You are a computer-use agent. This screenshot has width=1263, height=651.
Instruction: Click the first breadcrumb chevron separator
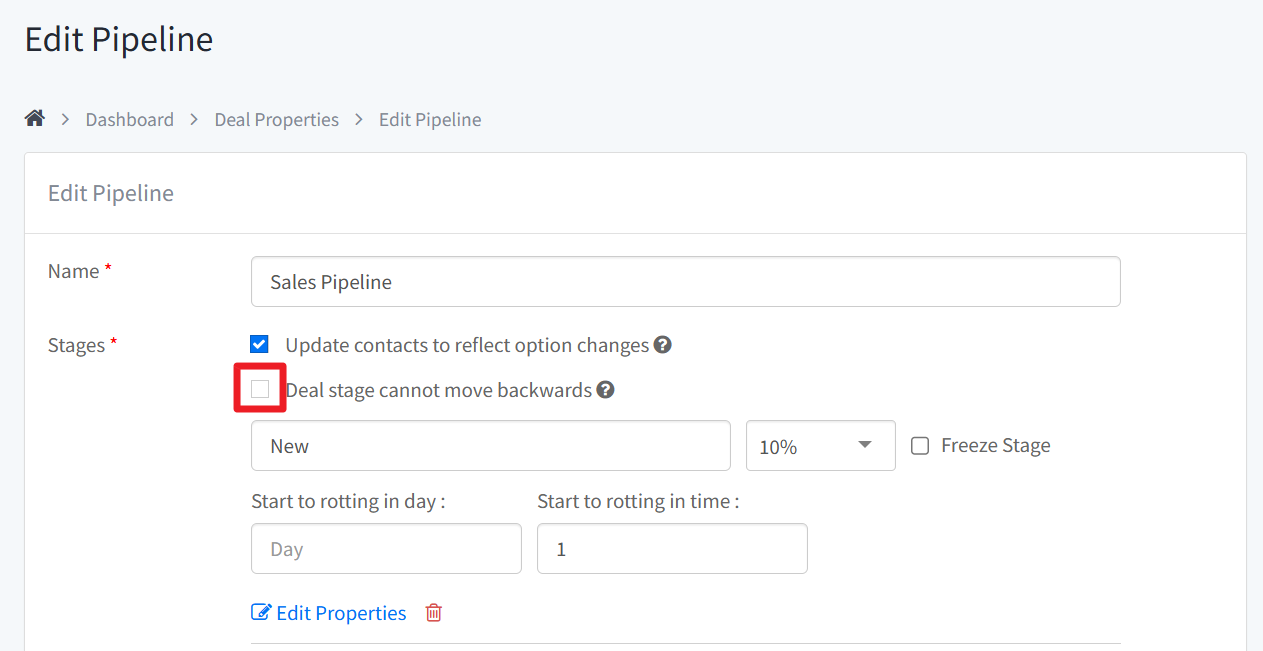click(66, 120)
